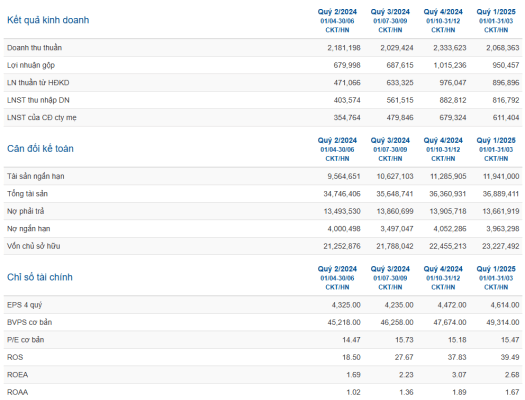Click the P/E cơ bản value 15.47

pyautogui.click(x=510, y=340)
